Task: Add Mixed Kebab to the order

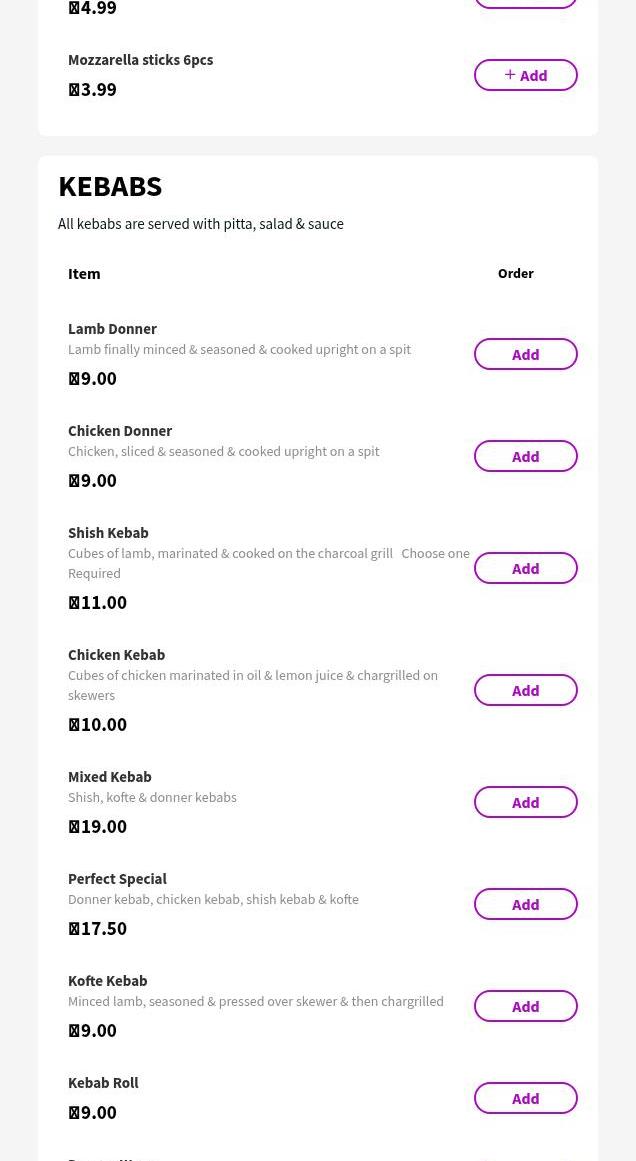Action: coord(525,801)
